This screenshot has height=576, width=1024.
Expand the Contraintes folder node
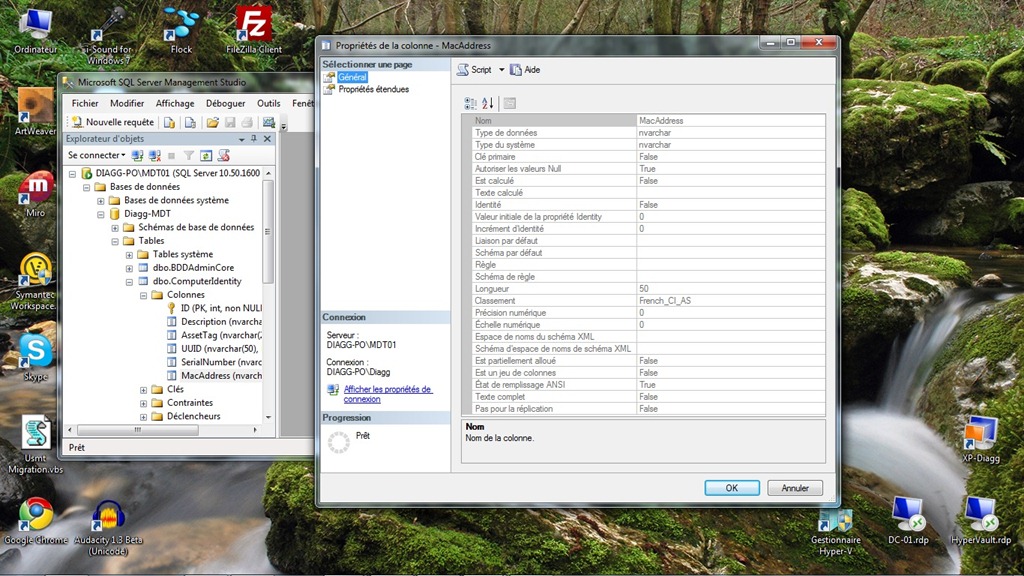[144, 404]
